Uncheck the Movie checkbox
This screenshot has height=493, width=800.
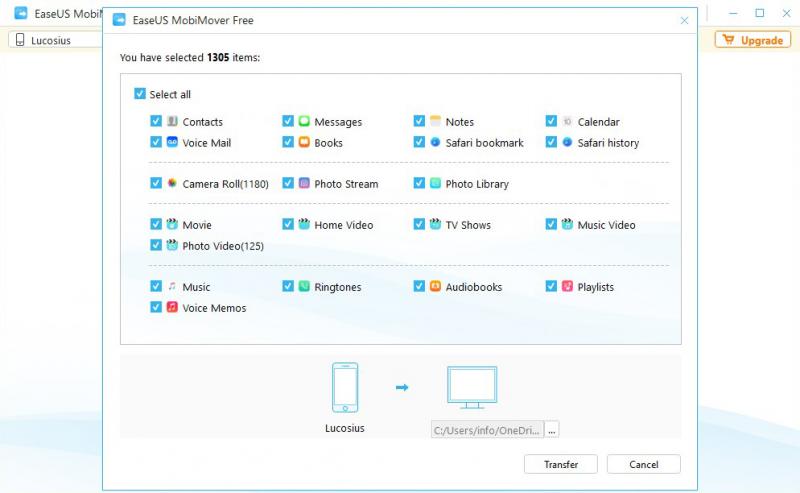click(156, 224)
